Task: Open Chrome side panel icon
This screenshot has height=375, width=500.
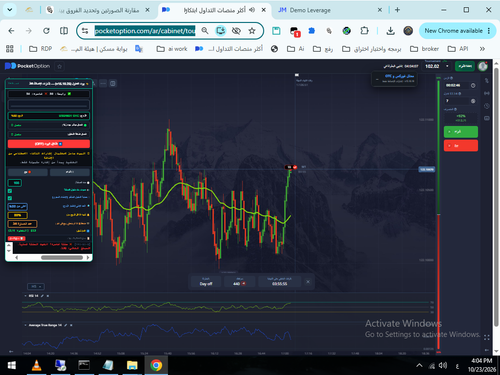Action: pyautogui.click(x=64, y=31)
